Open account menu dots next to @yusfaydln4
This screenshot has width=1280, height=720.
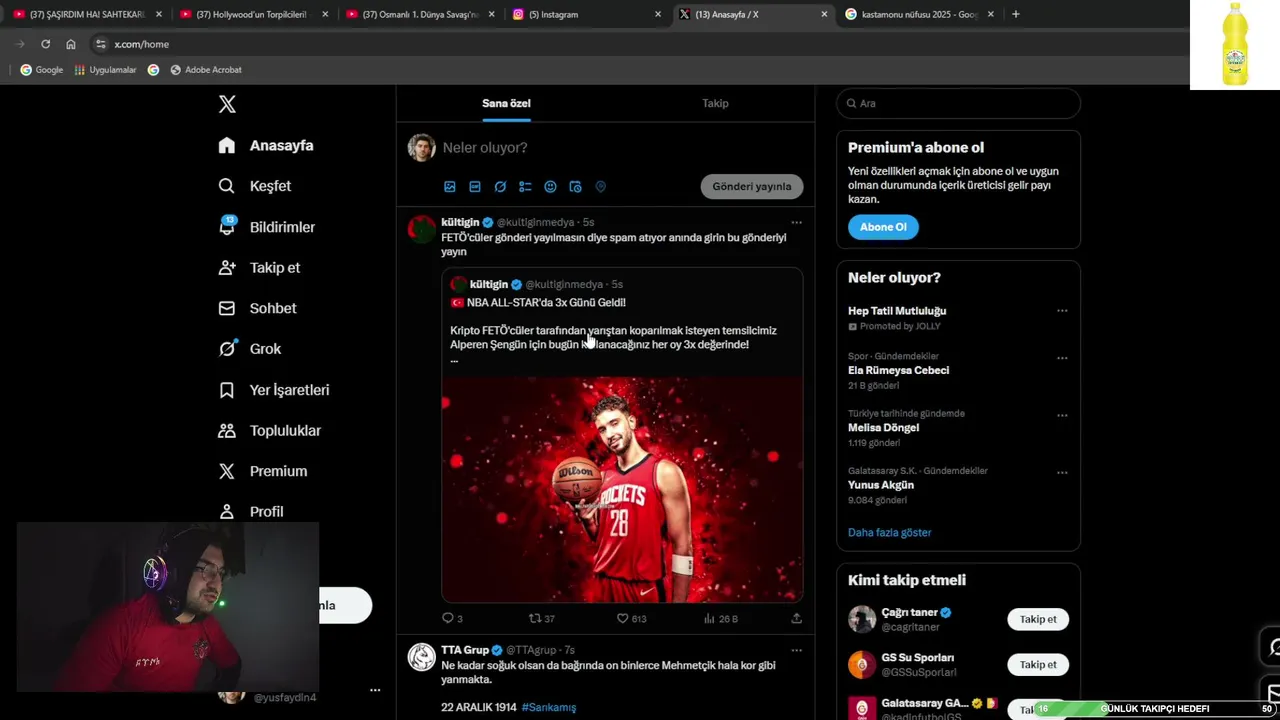tap(375, 690)
